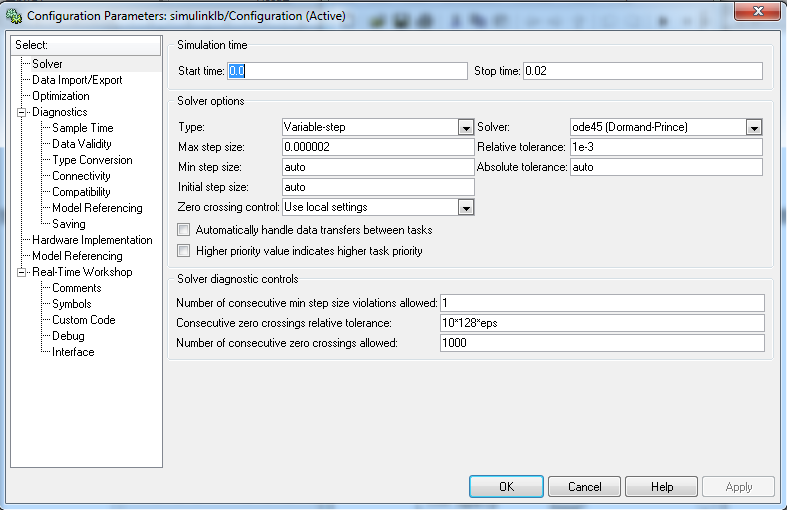Screen dimensions: 787x510
Task: Check higher priority value indicates higher priority
Action: [184, 250]
